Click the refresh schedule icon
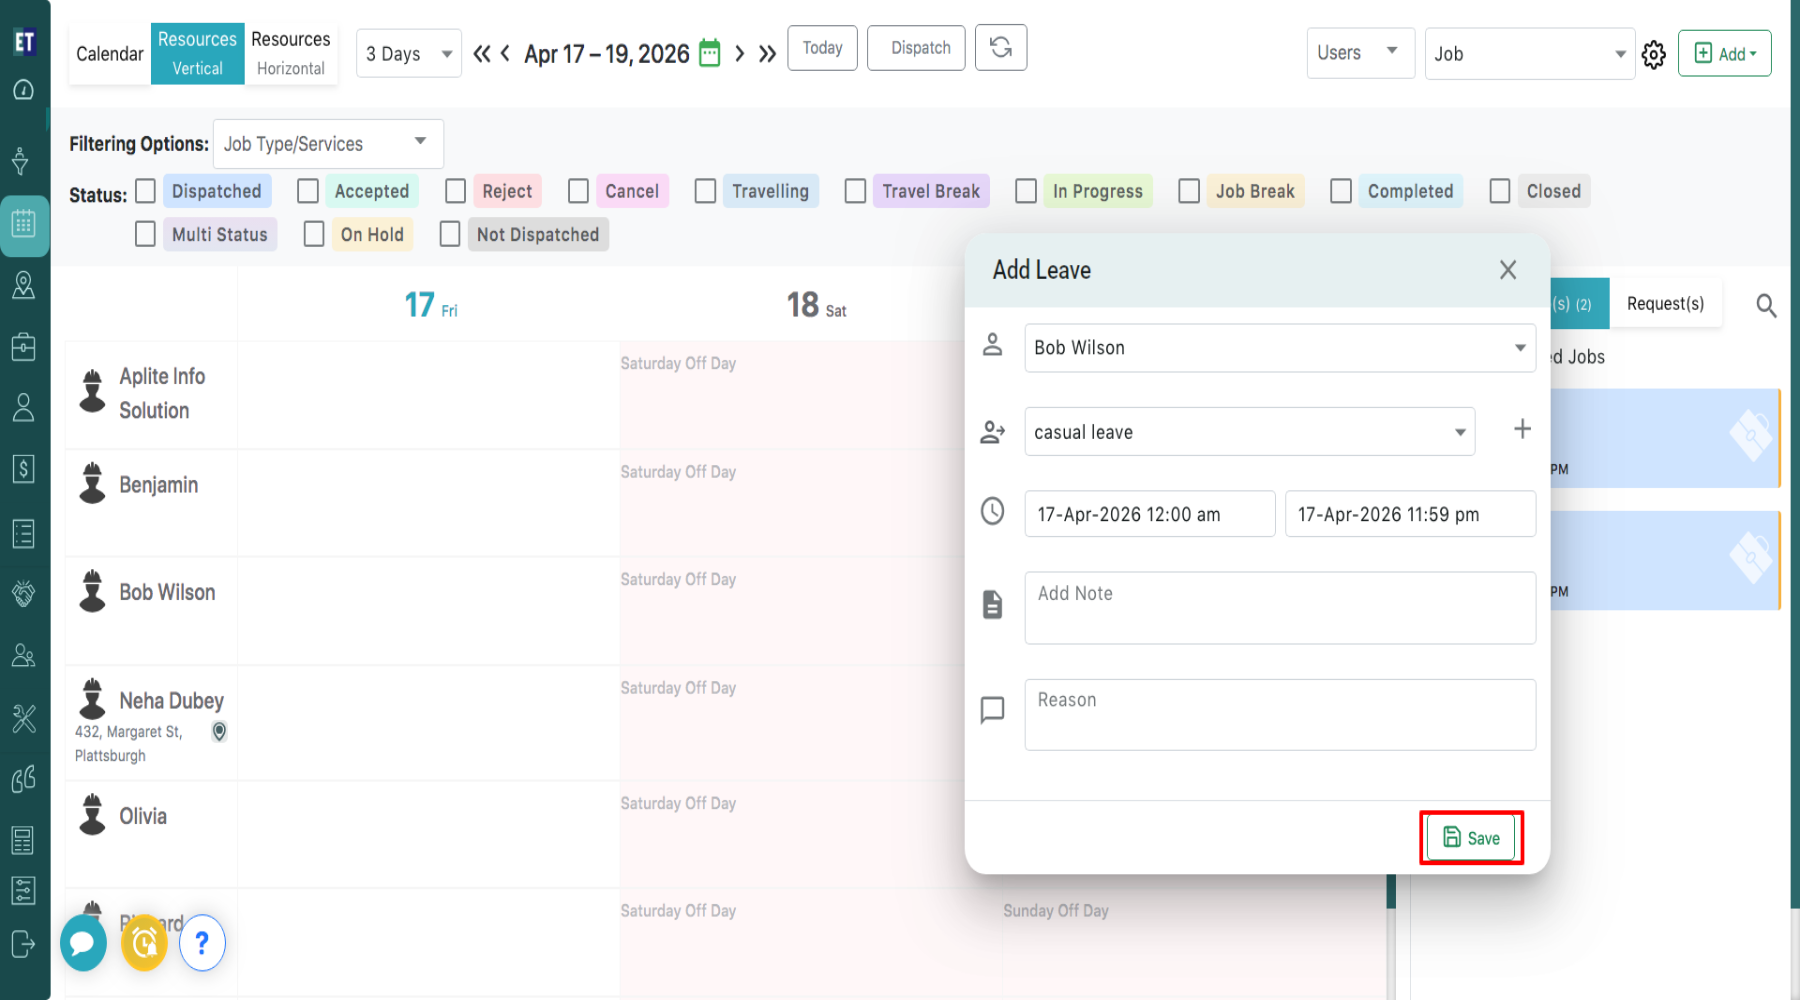Viewport: 1800px width, 1000px height. point(1000,48)
